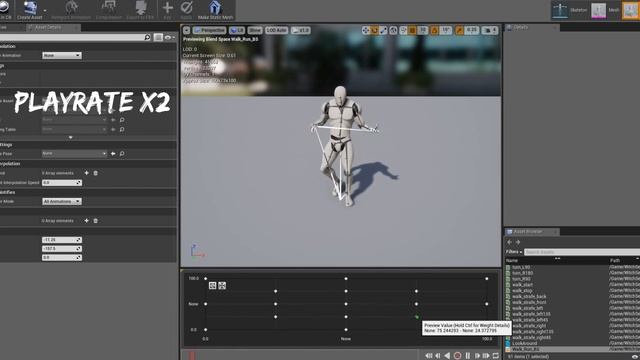
Task: Click the zoom-to-fit vertical icon in blend space grid
Action: click(222, 286)
